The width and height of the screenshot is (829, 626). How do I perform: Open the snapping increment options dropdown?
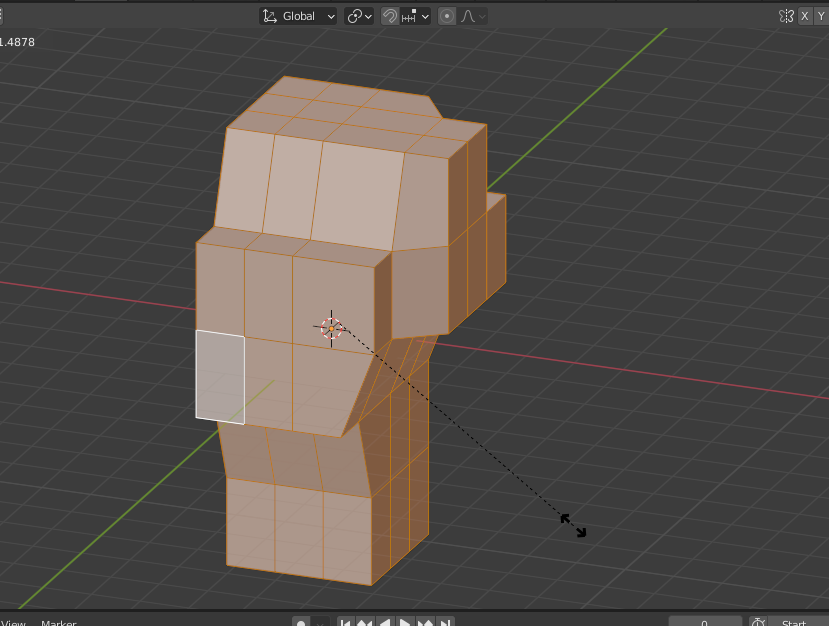416,16
